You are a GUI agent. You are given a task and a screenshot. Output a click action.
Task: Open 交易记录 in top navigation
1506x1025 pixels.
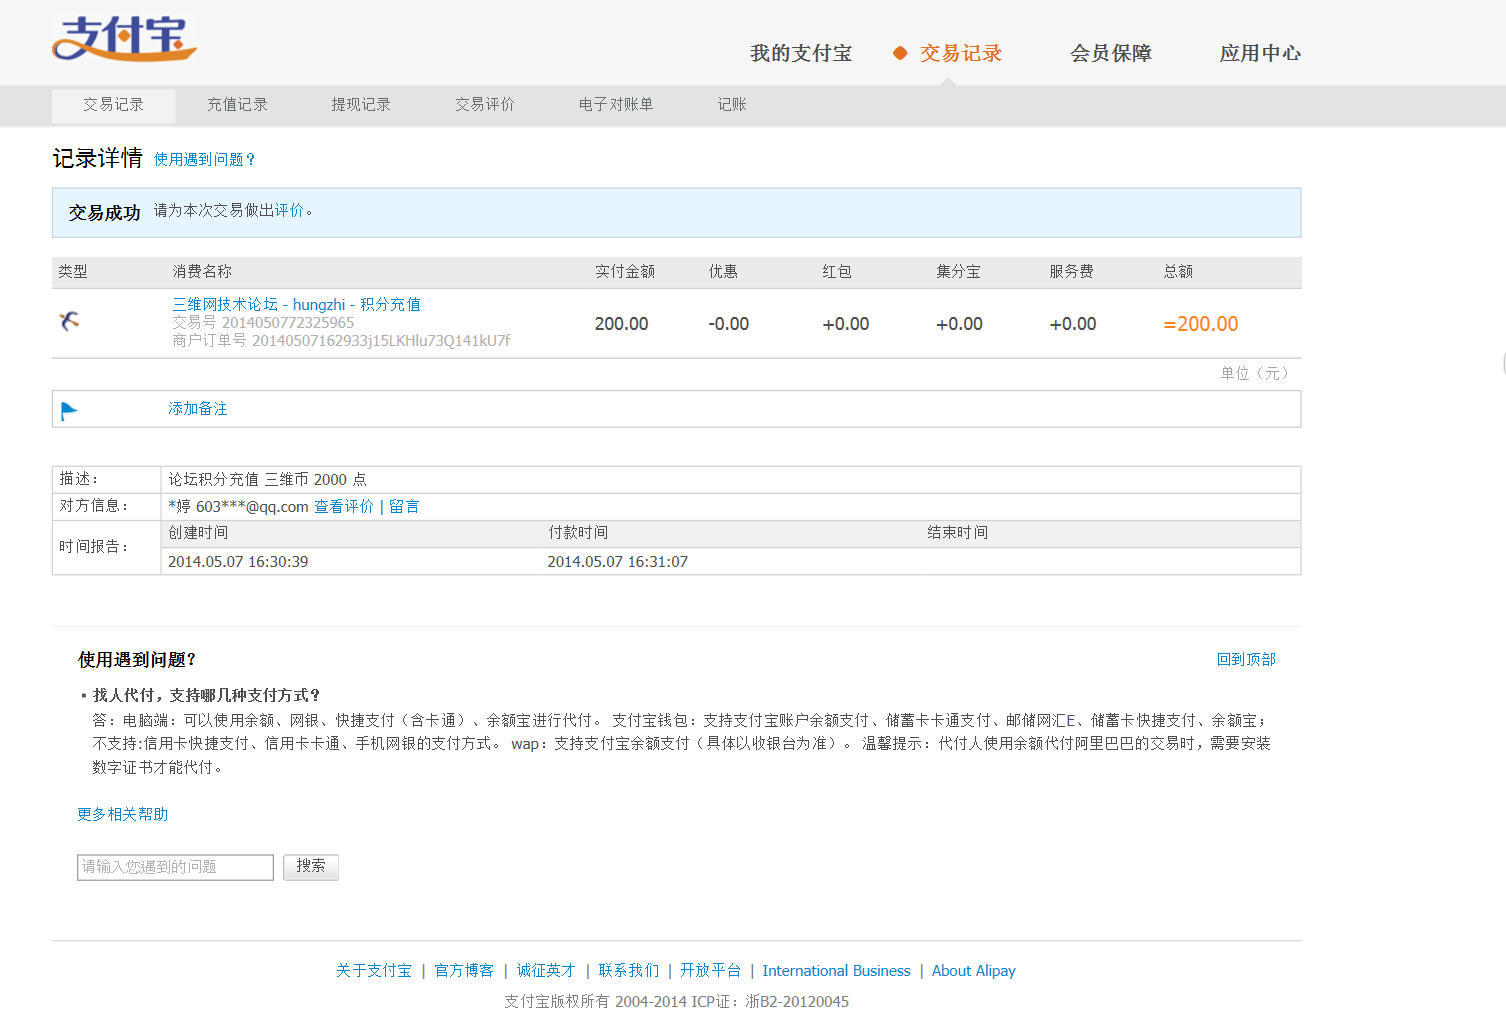(x=961, y=53)
